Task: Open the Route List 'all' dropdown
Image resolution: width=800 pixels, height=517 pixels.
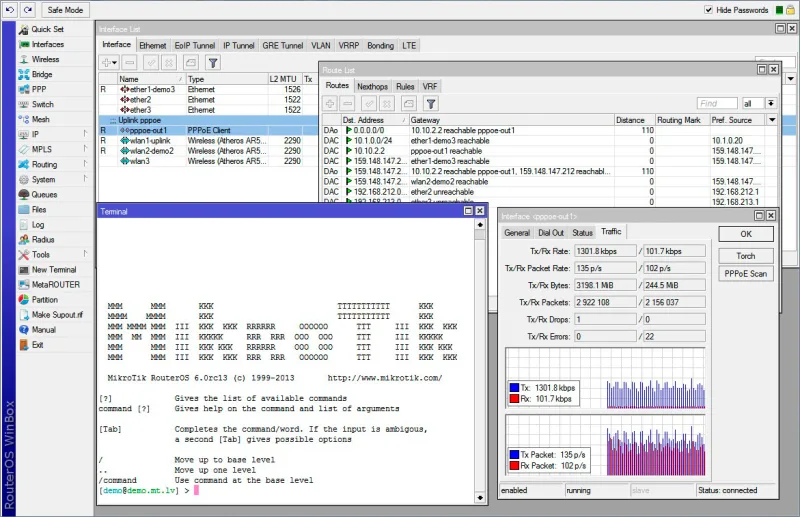Action: [770, 104]
